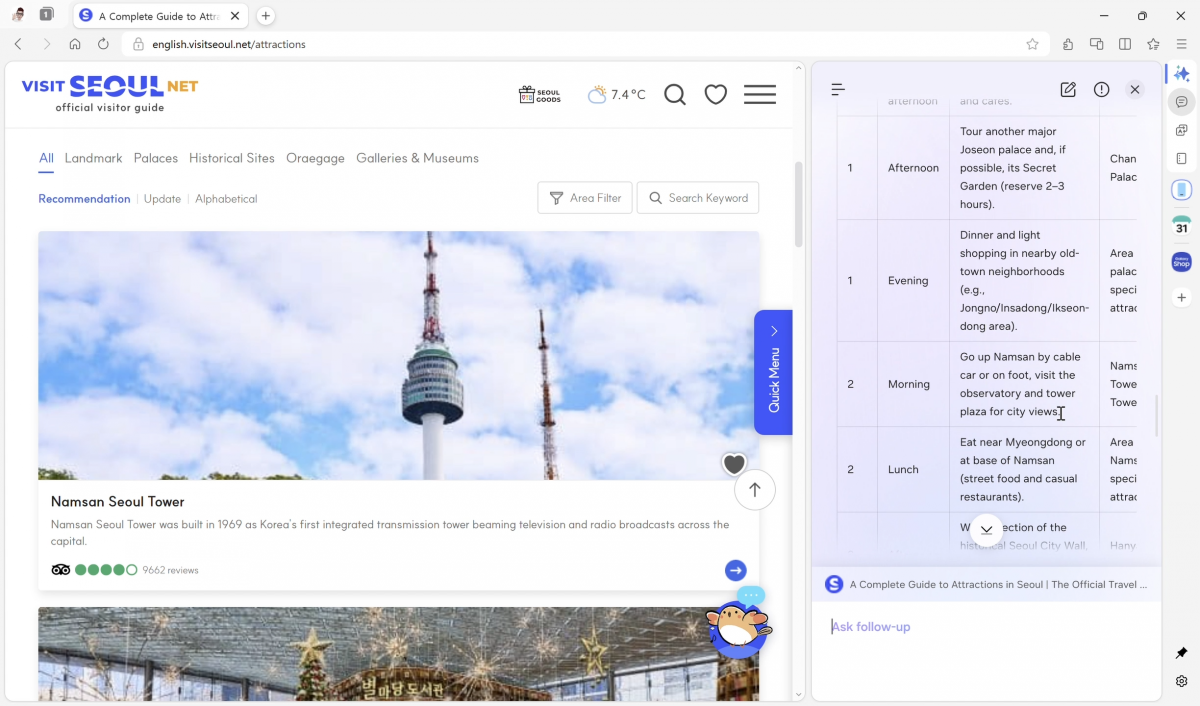Viewport: 1200px width, 706px height.
Task: Start a new chat with the compose icon
Action: (x=1068, y=90)
